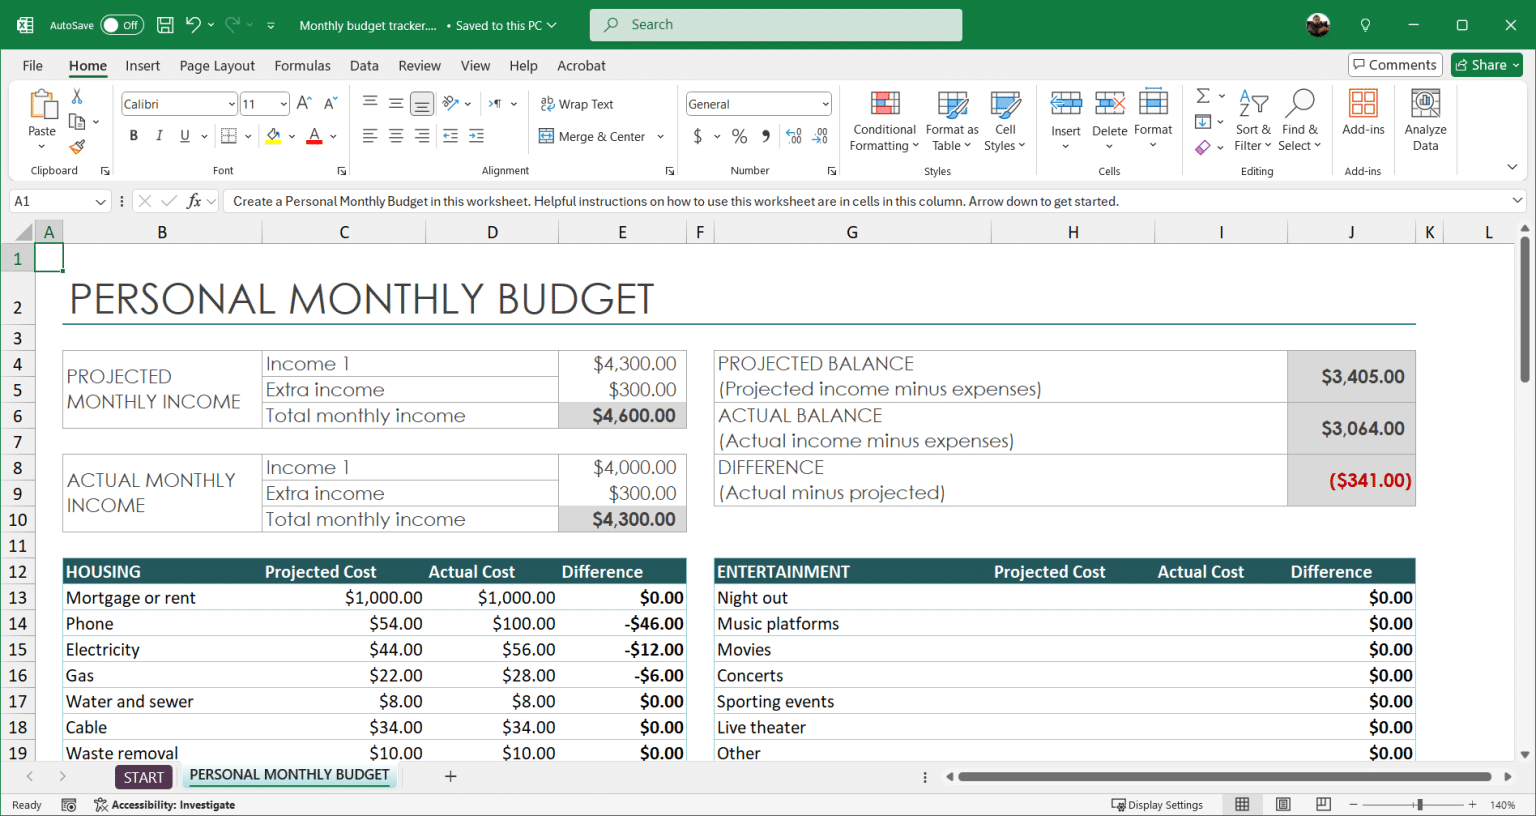The width and height of the screenshot is (1536, 816).
Task: Toggle bold formatting
Action: 133,135
